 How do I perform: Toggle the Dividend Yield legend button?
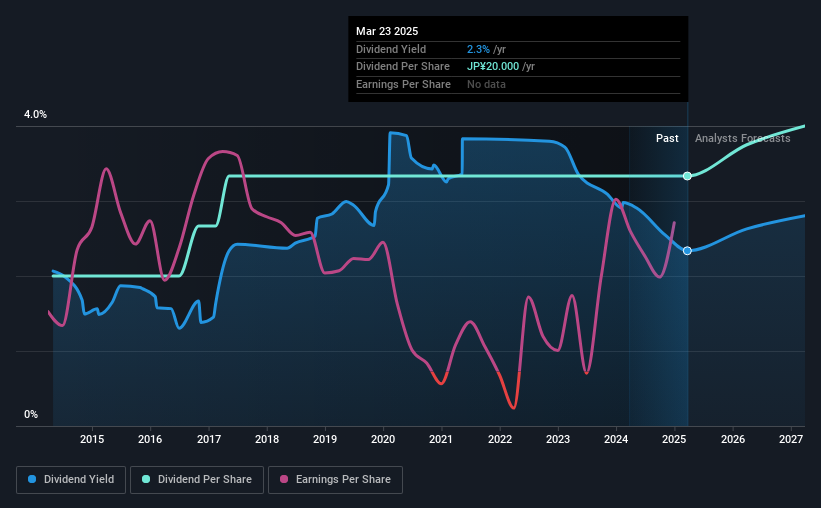tap(71, 480)
